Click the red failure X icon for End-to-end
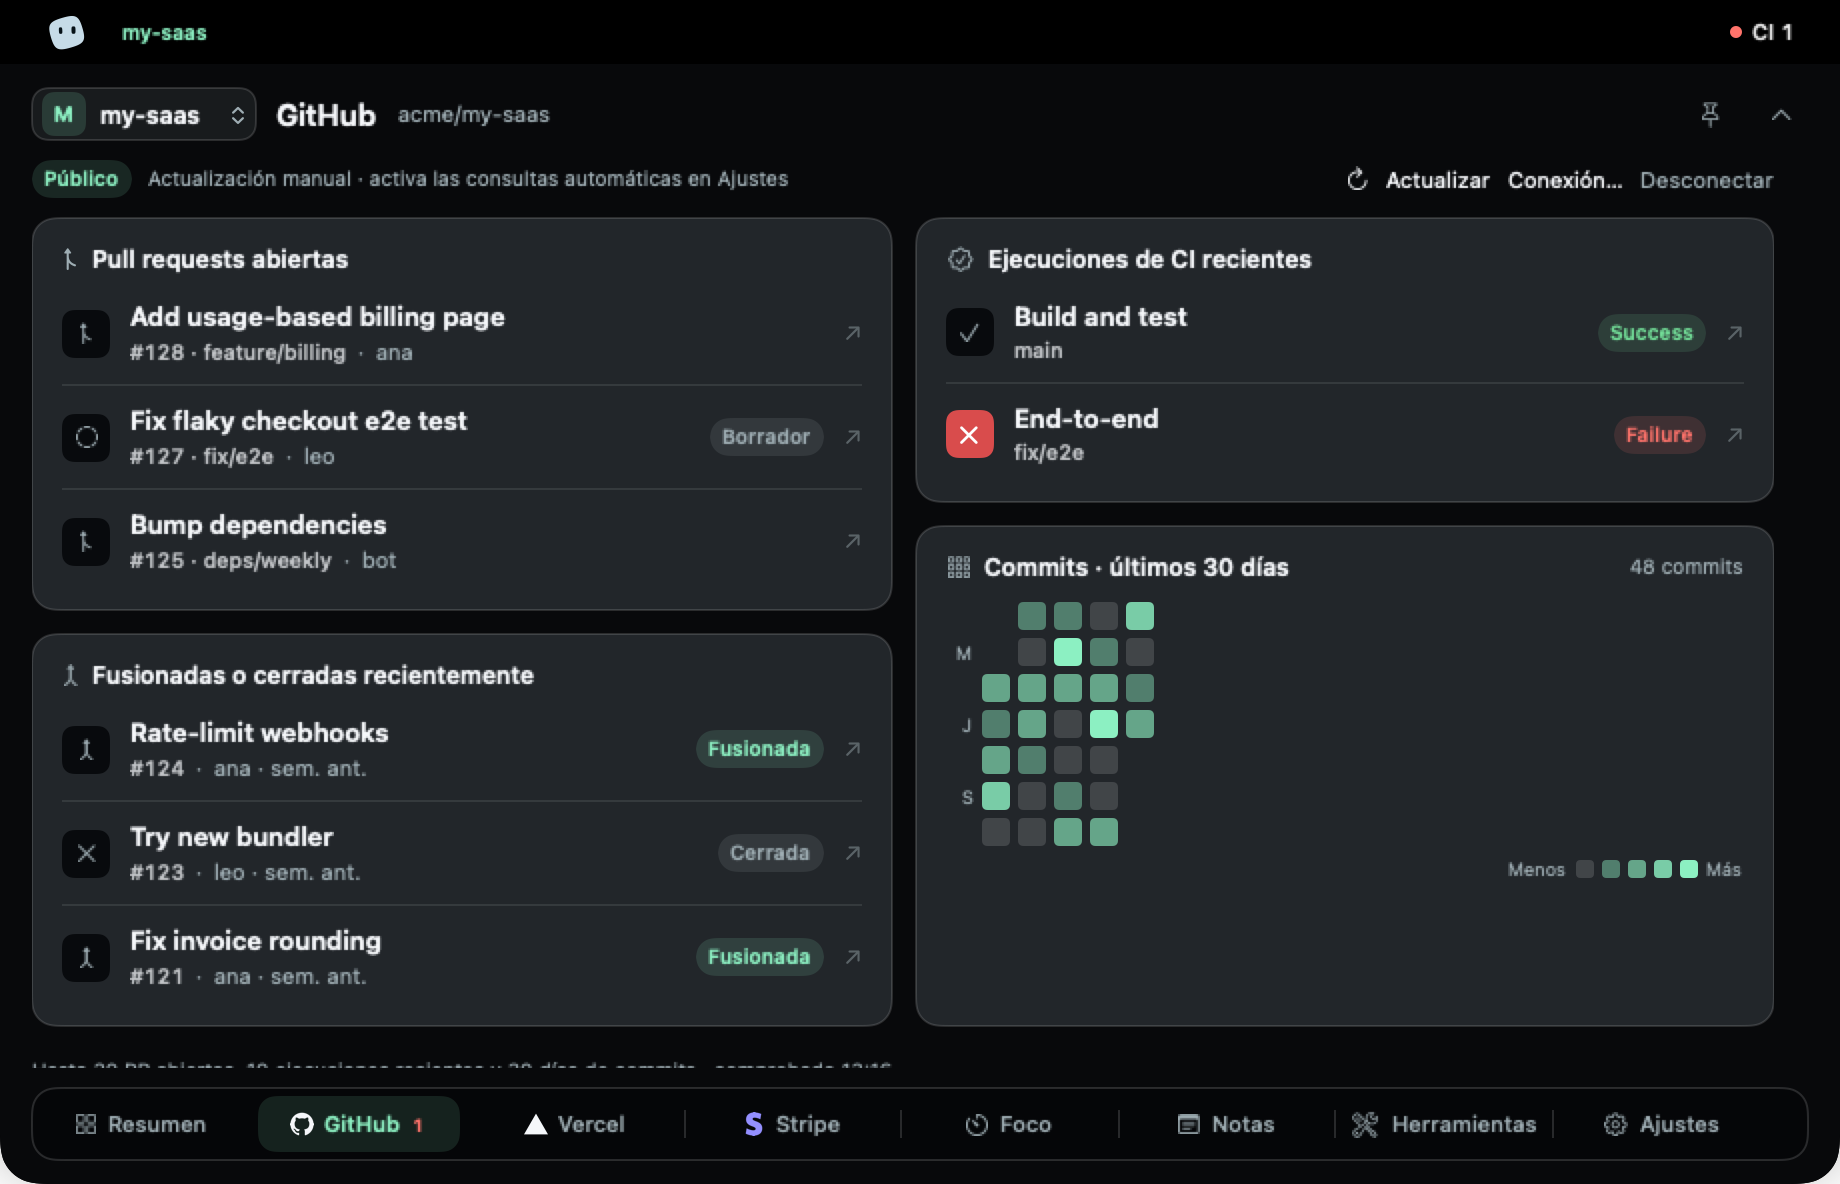1840x1184 pixels. (970, 435)
